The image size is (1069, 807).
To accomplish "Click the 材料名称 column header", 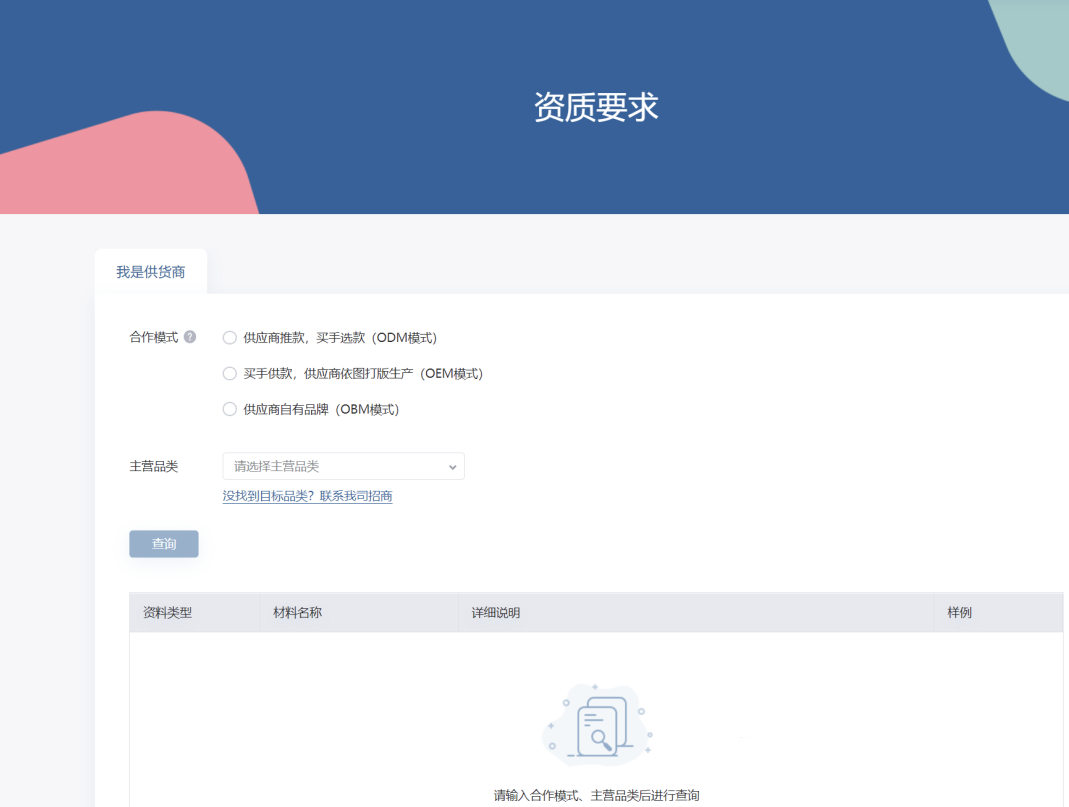I will [x=298, y=612].
